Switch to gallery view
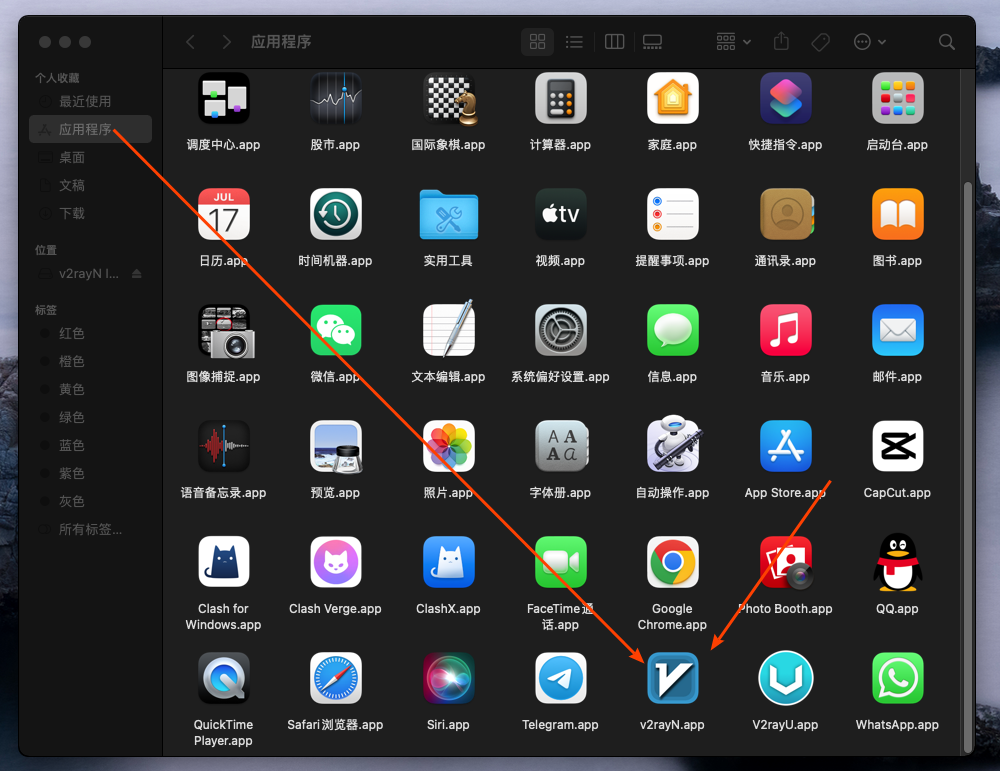This screenshot has width=1000, height=771. pyautogui.click(x=652, y=41)
